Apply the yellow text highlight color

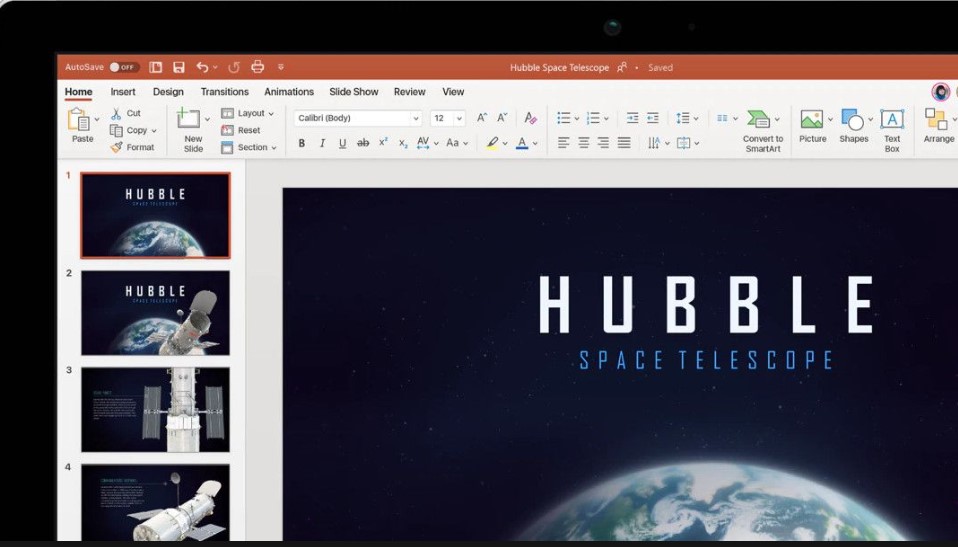(492, 143)
